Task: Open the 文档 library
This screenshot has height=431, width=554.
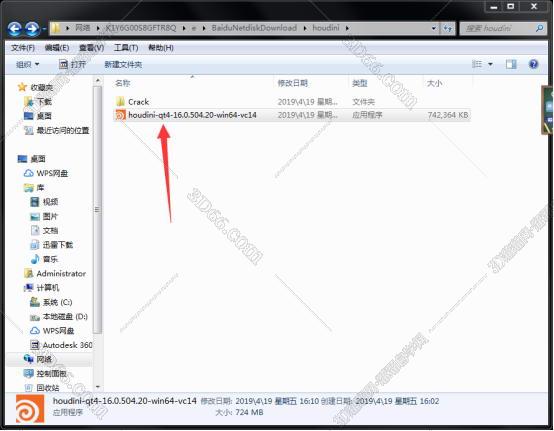Action: 50,231
